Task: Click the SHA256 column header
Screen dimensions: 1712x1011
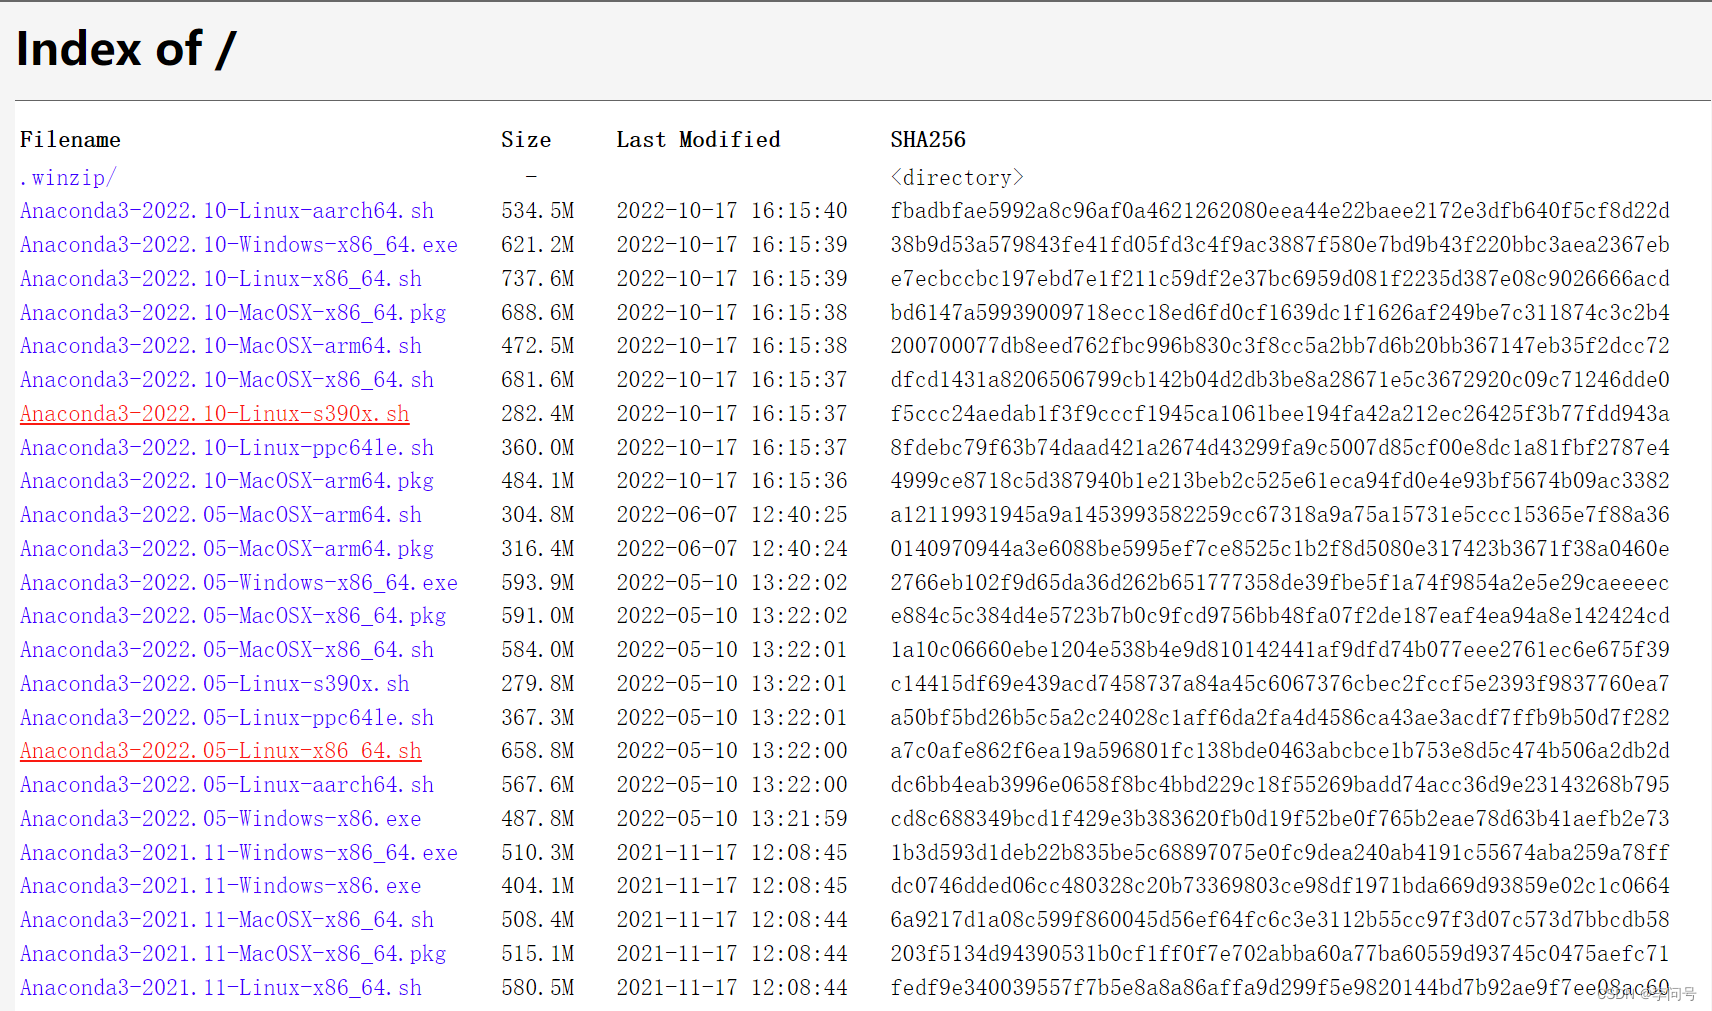Action: [928, 140]
